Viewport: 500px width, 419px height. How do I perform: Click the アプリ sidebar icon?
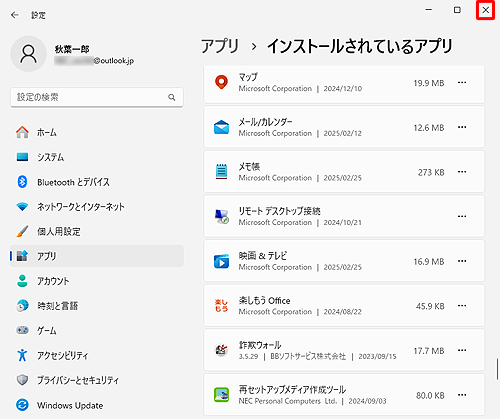tap(22, 256)
